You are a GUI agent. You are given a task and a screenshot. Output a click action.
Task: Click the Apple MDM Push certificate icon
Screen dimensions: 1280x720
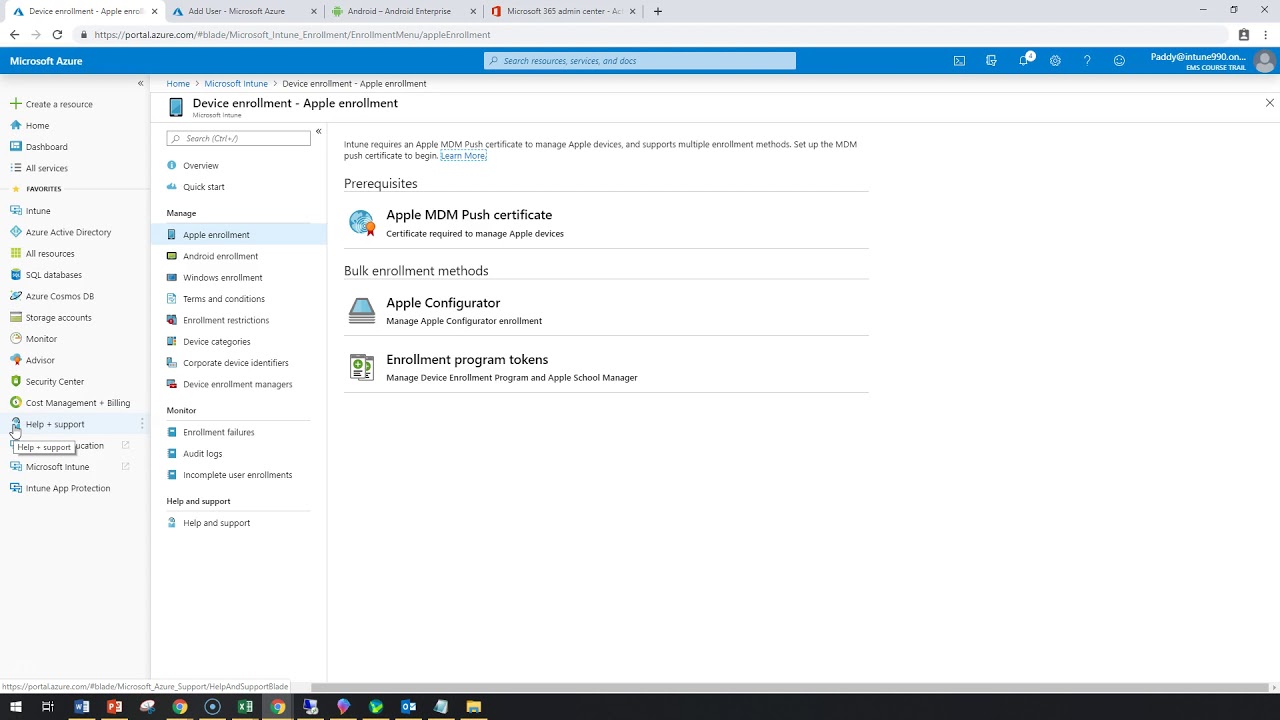361,223
